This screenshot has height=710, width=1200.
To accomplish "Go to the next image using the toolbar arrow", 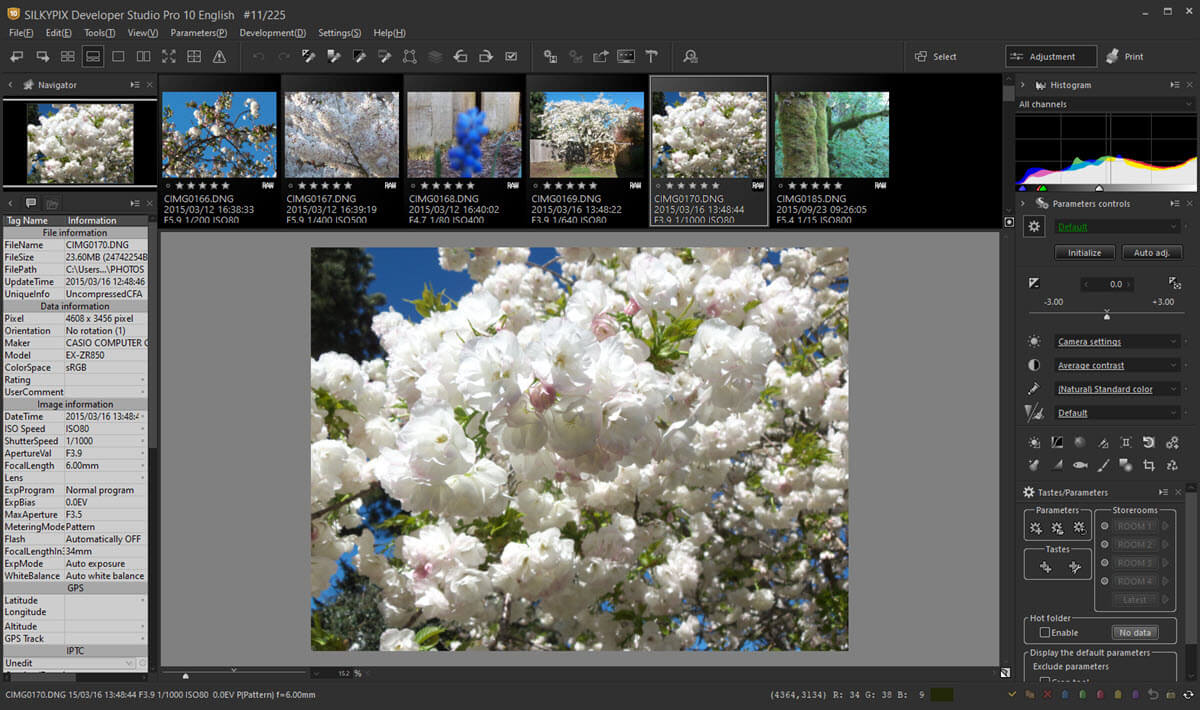I will click(43, 56).
